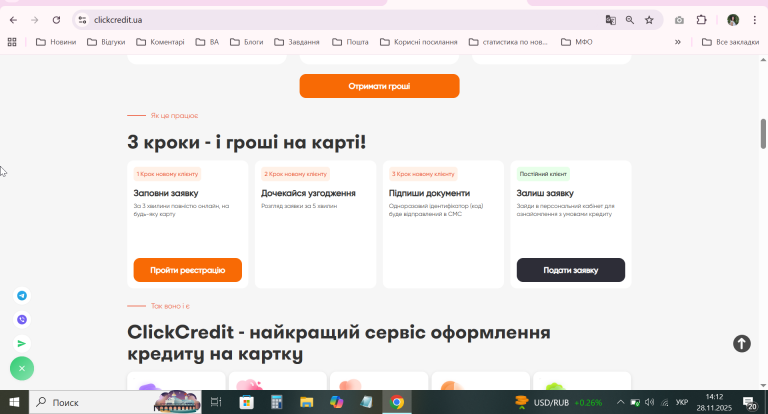This screenshot has height=414, width=768.
Task: Click the Пройти реєстрацію button
Action: tap(188, 270)
